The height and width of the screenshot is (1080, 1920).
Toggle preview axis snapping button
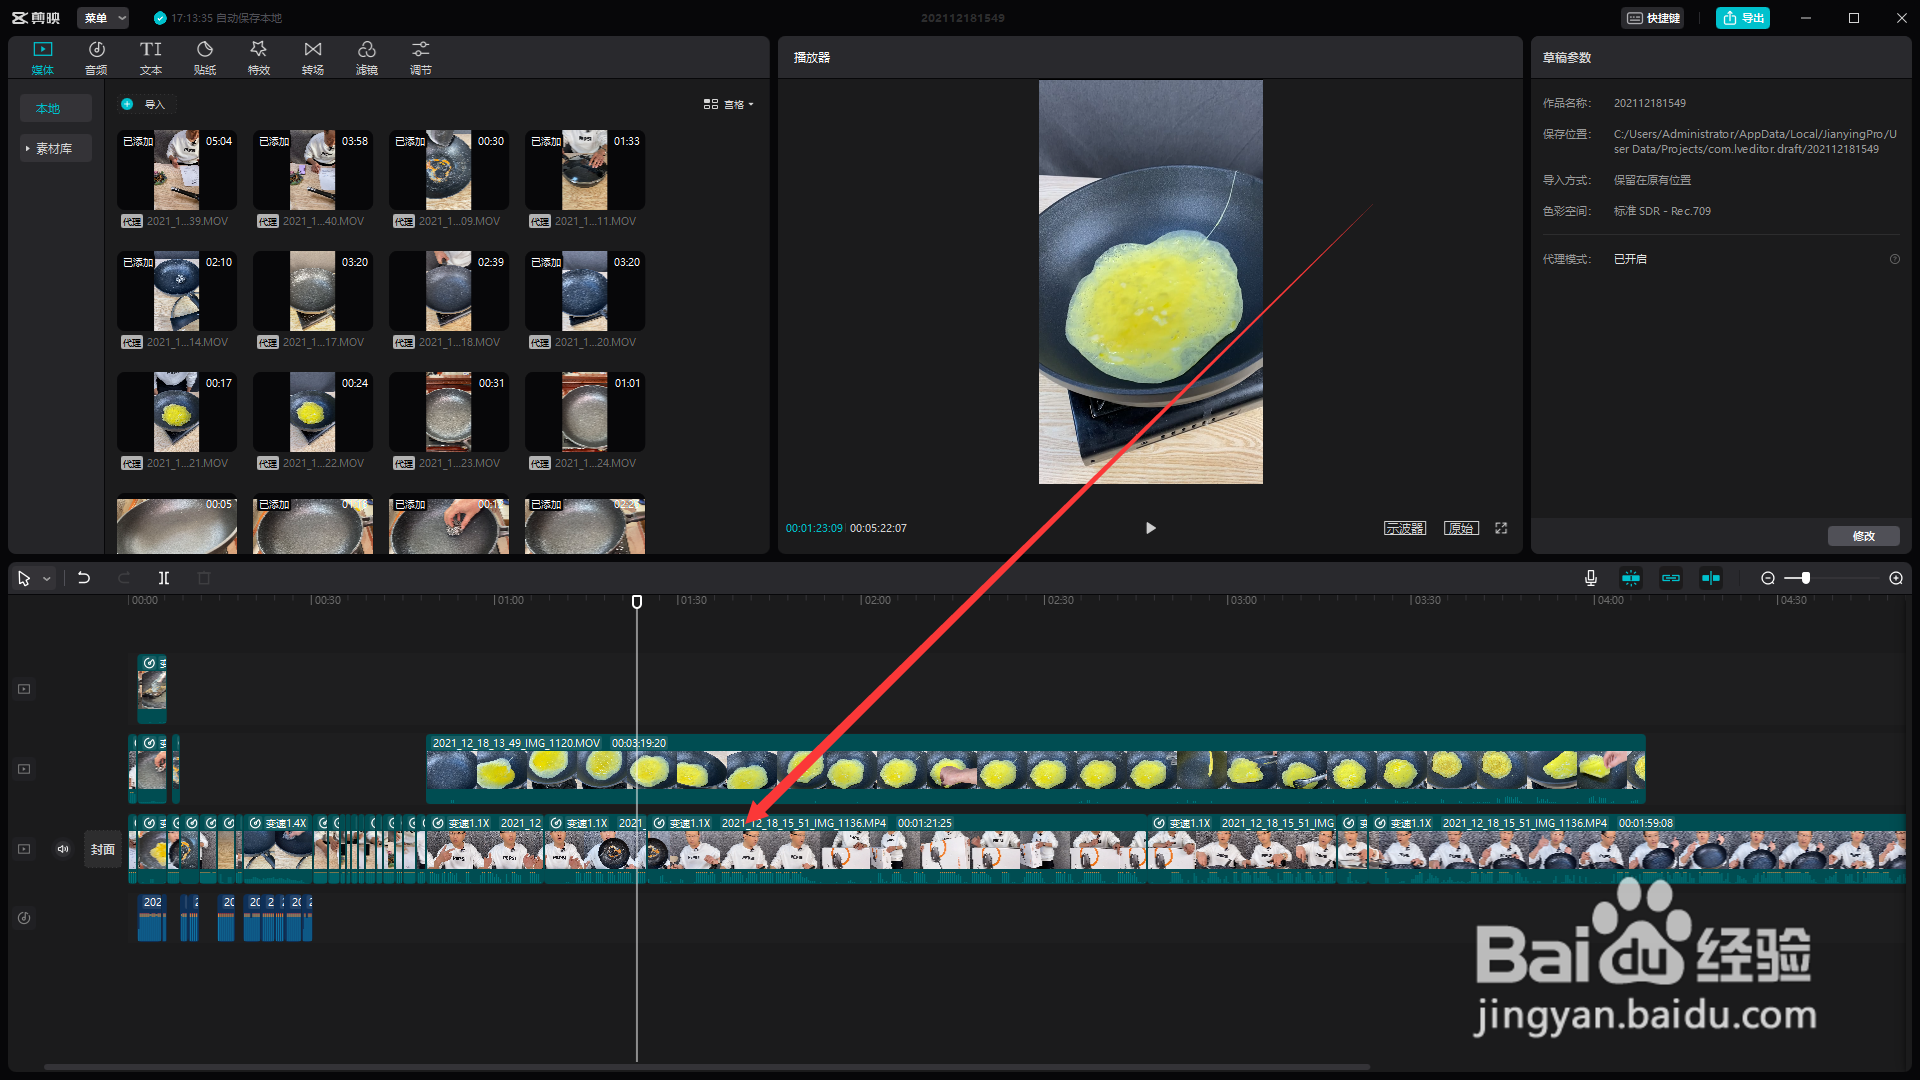1711,578
